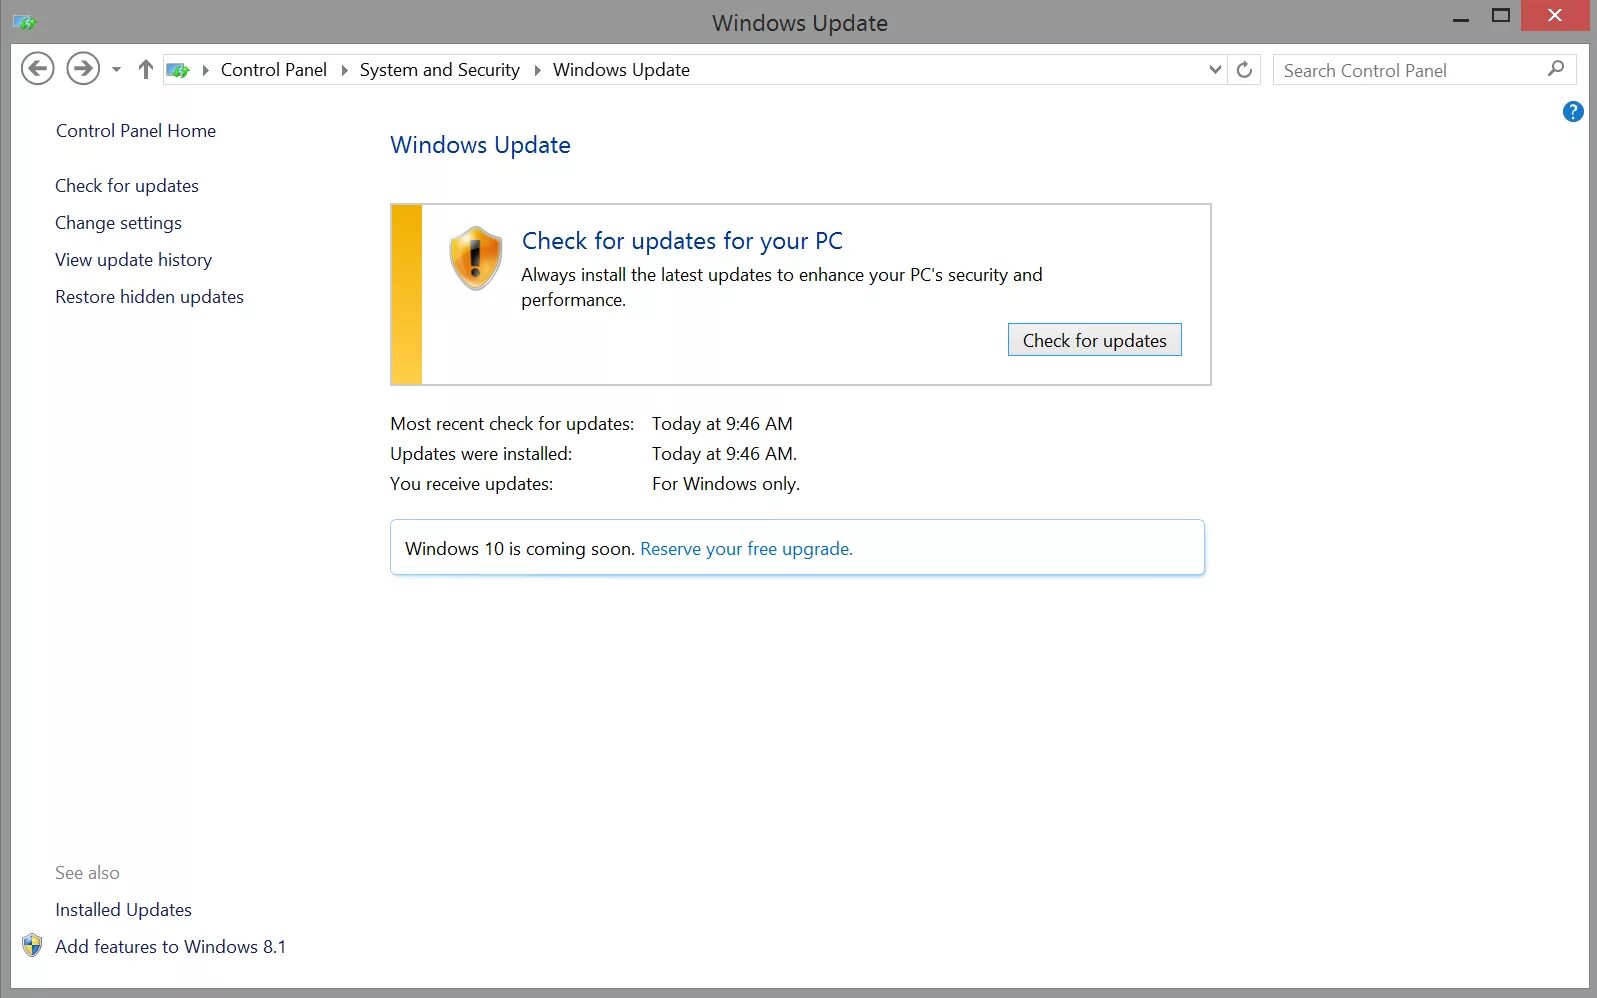This screenshot has width=1597, height=998.
Task: Close the Windows Update window
Action: (x=1554, y=16)
